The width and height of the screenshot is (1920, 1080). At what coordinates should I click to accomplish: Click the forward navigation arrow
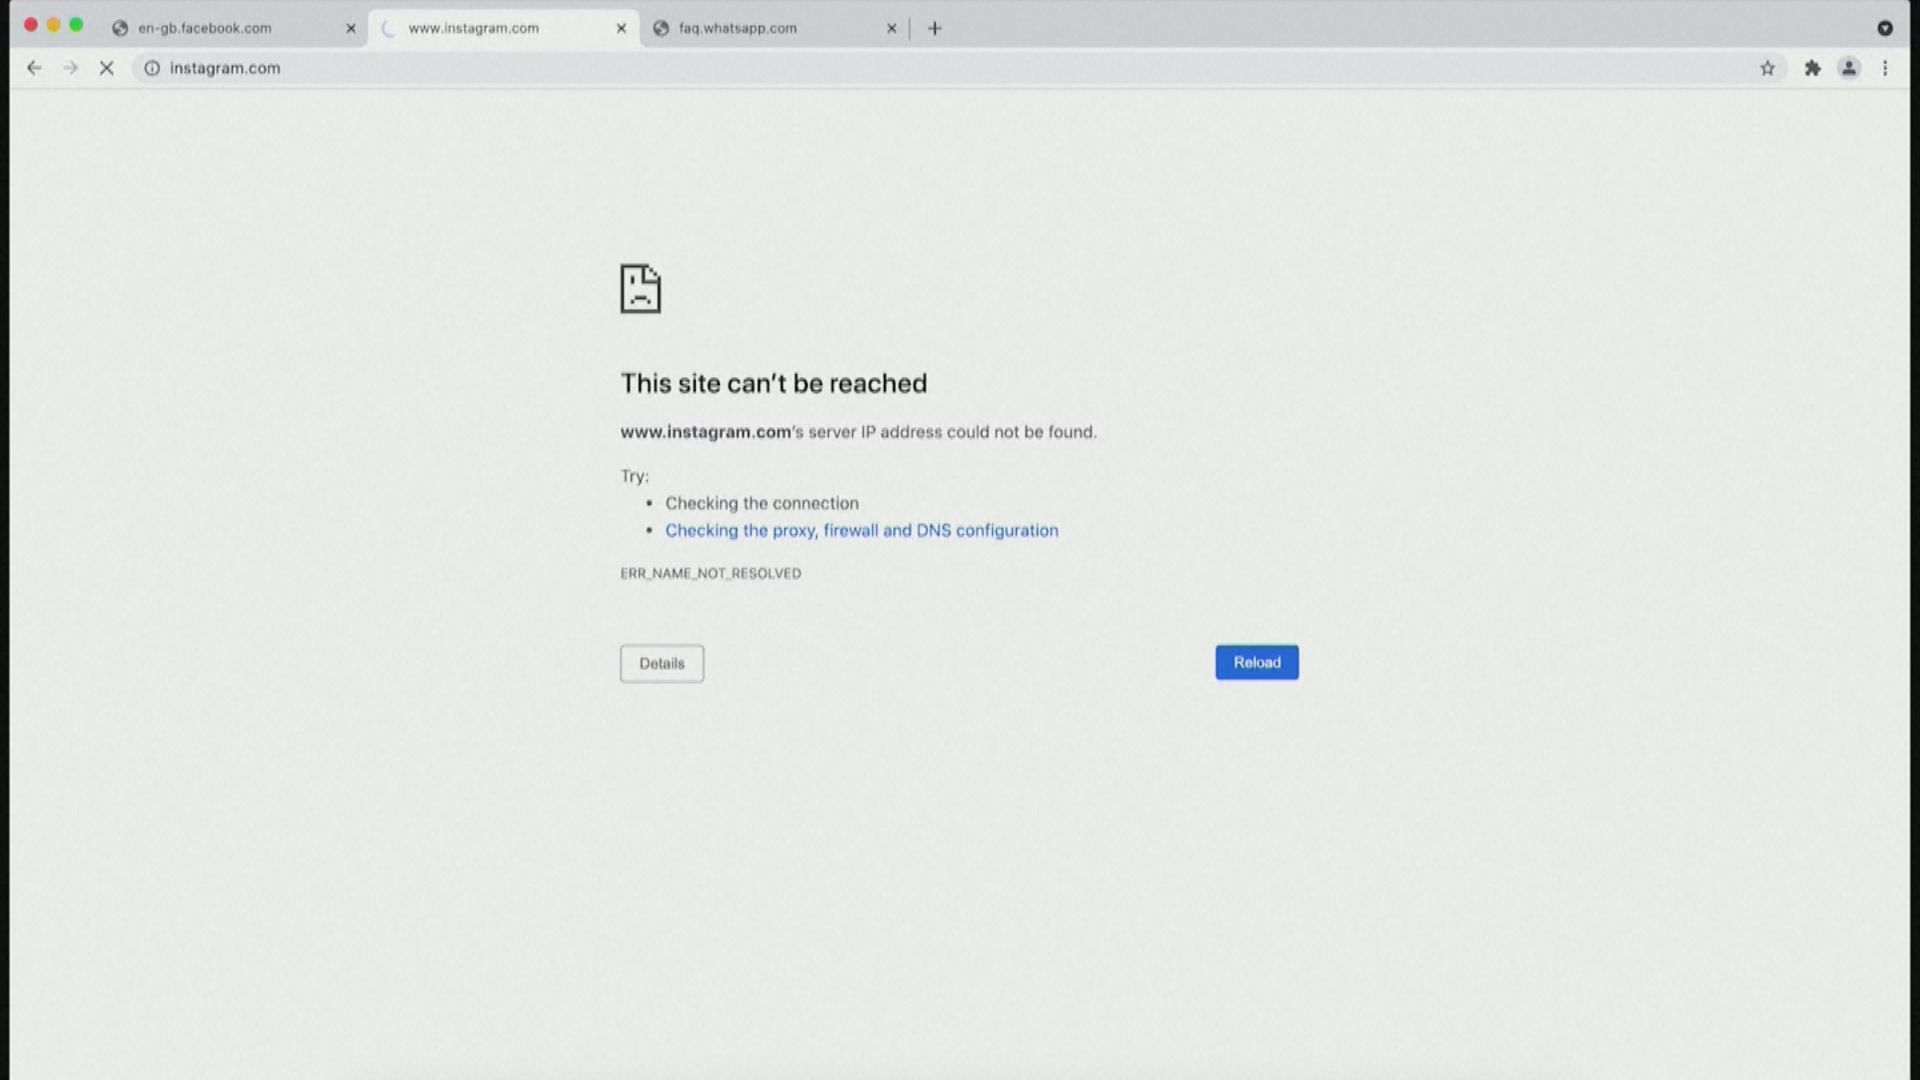click(70, 68)
